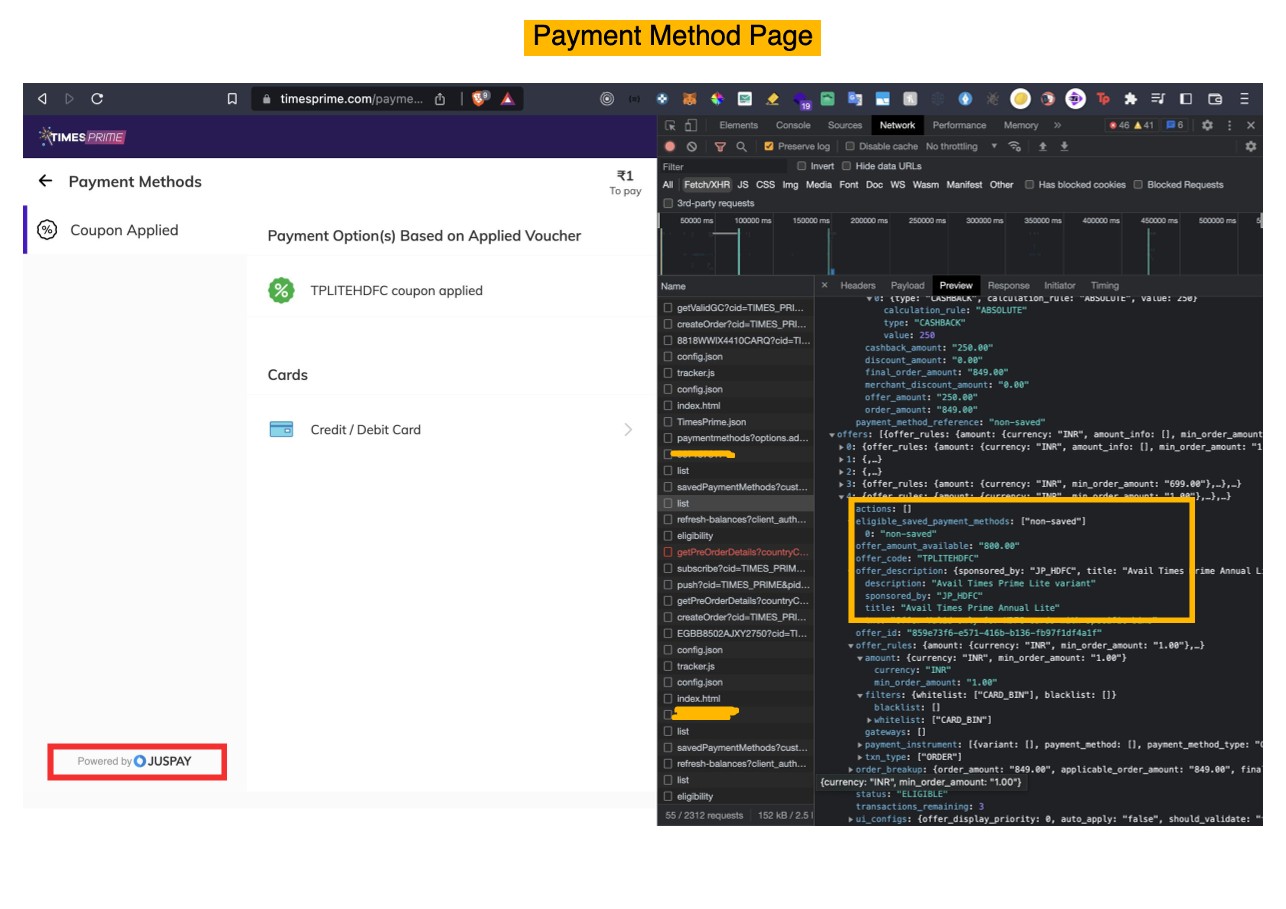The height and width of the screenshot is (909, 1286).
Task: Open network conditions wifi icon
Action: (1015, 146)
